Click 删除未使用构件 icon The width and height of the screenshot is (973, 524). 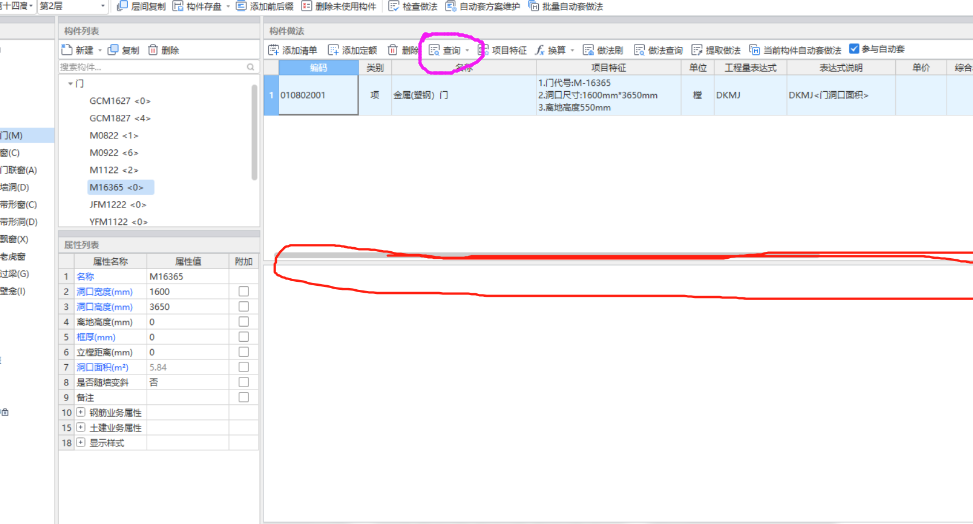[x=307, y=6]
